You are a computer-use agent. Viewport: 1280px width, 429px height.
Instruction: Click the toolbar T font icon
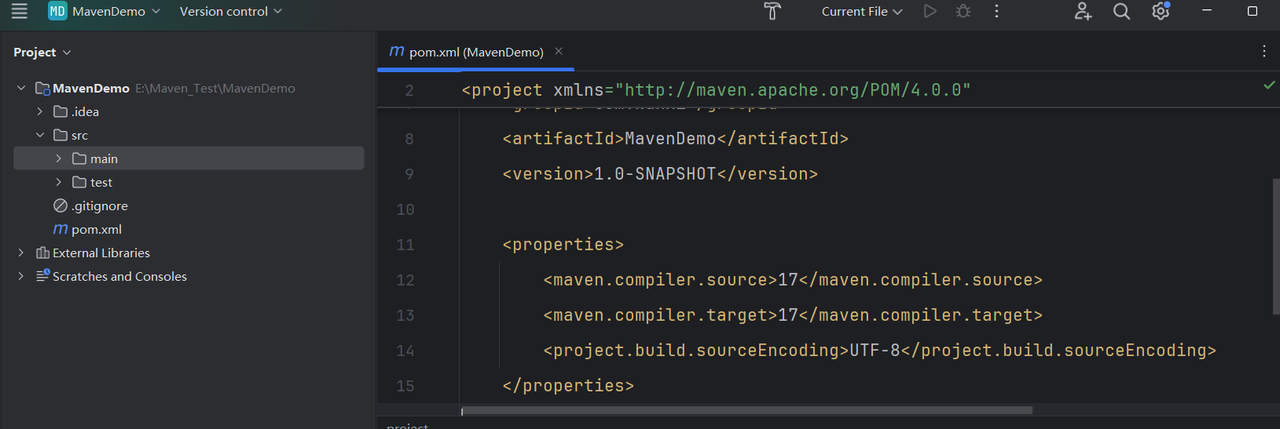click(x=772, y=12)
